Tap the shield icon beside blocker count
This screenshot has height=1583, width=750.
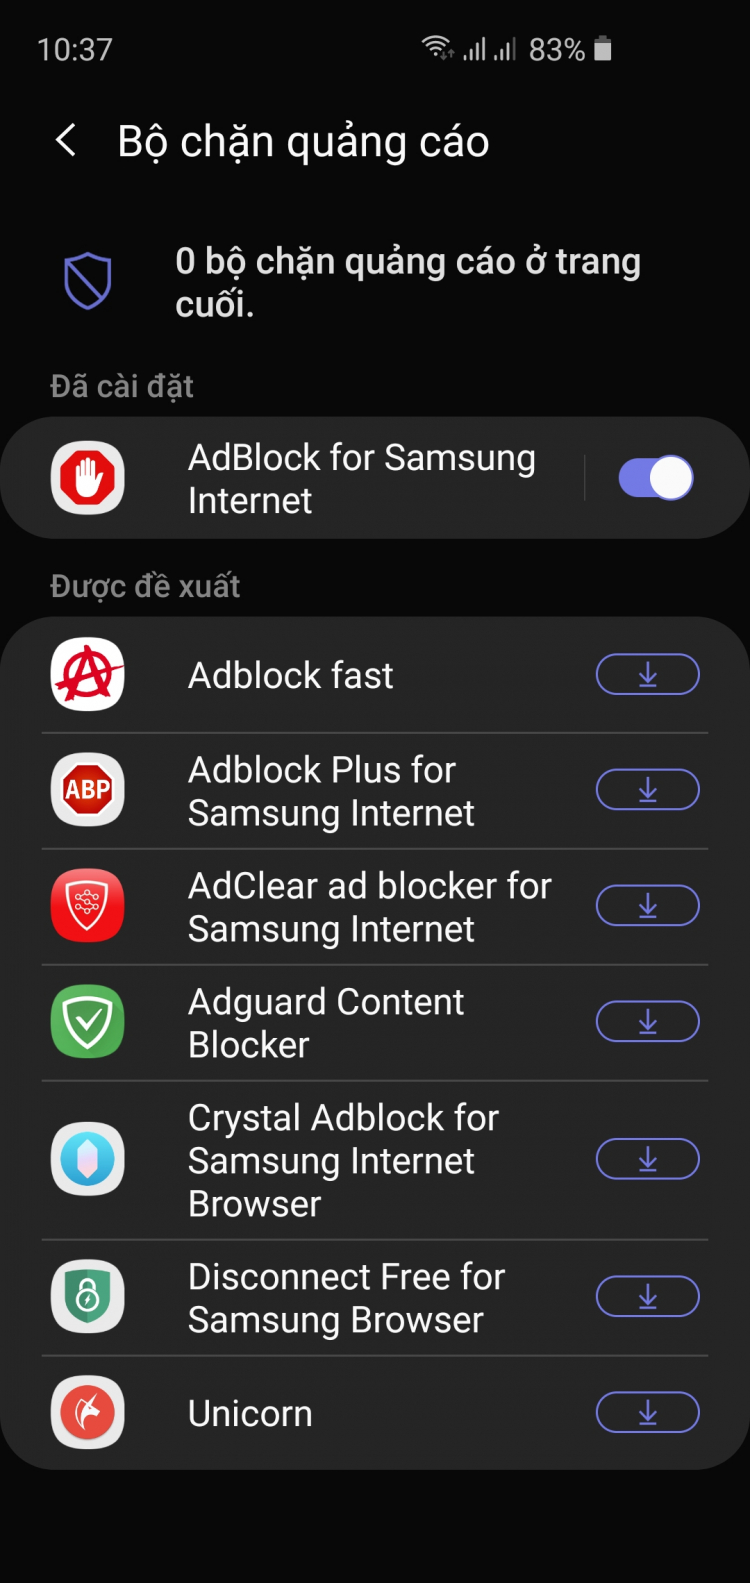88,281
